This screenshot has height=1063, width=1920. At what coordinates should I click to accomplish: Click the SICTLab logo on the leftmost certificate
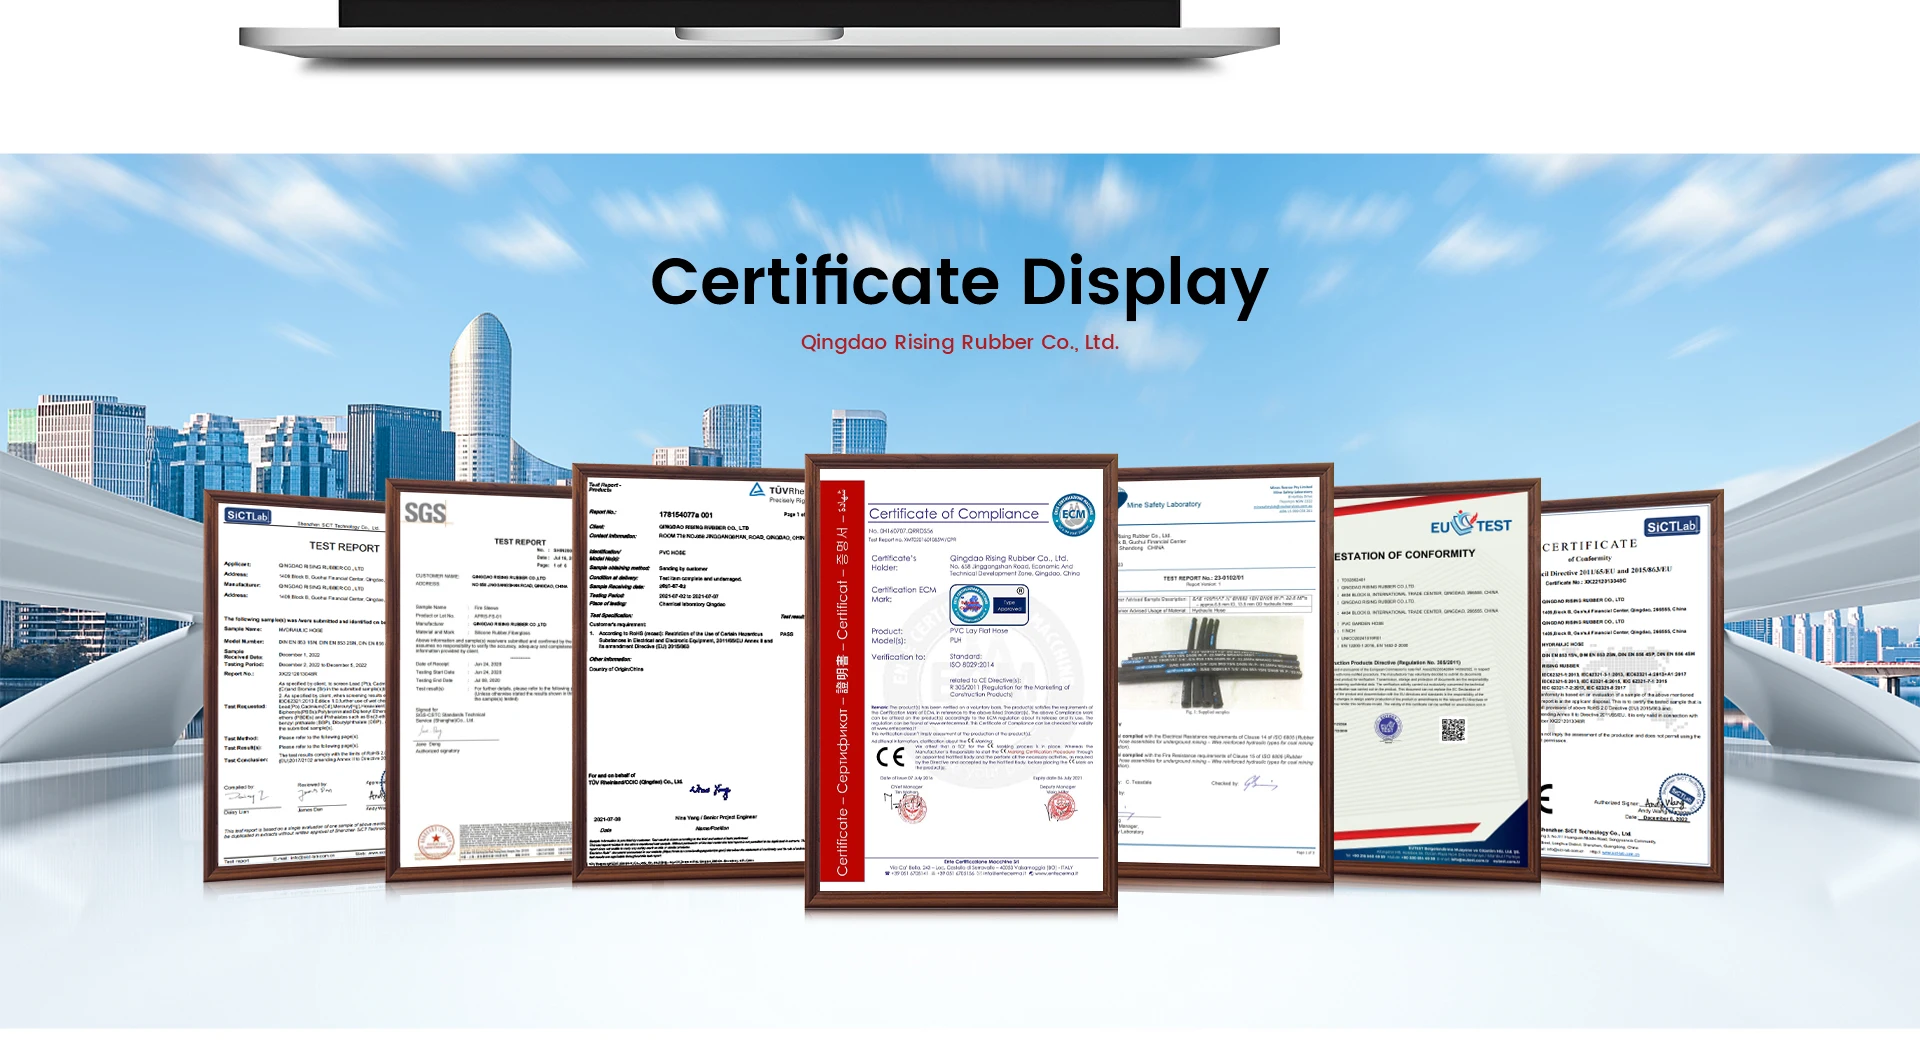[x=247, y=516]
